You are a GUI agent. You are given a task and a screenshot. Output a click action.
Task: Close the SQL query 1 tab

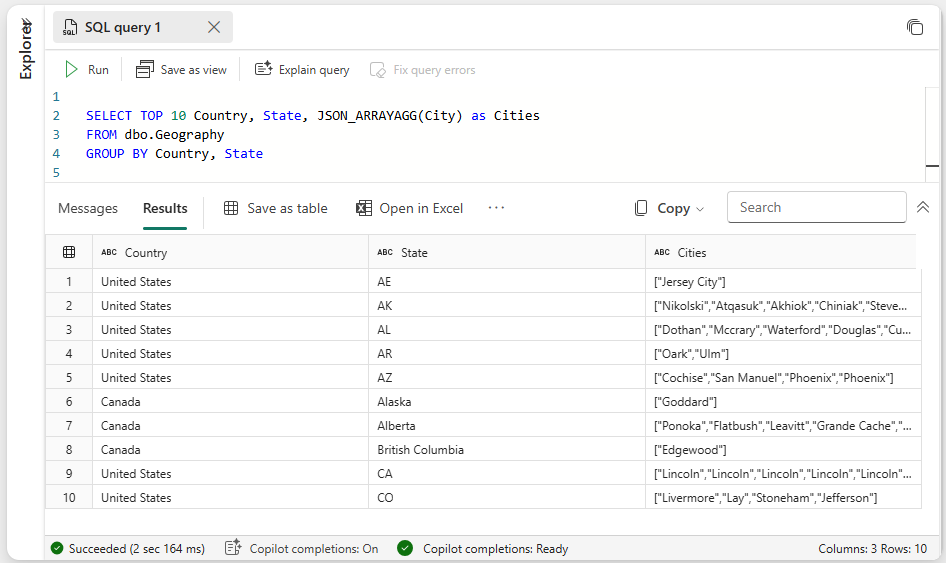point(214,27)
